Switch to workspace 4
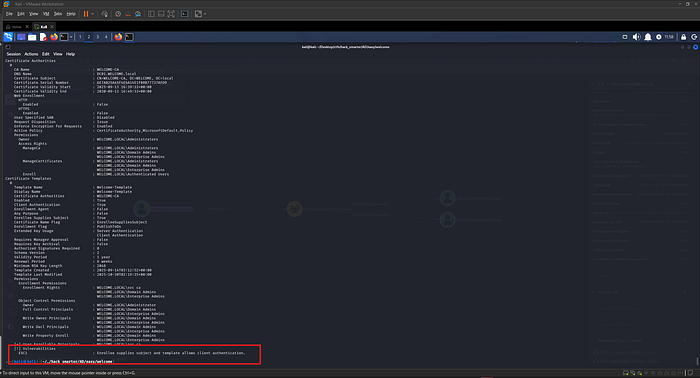 [x=106, y=37]
